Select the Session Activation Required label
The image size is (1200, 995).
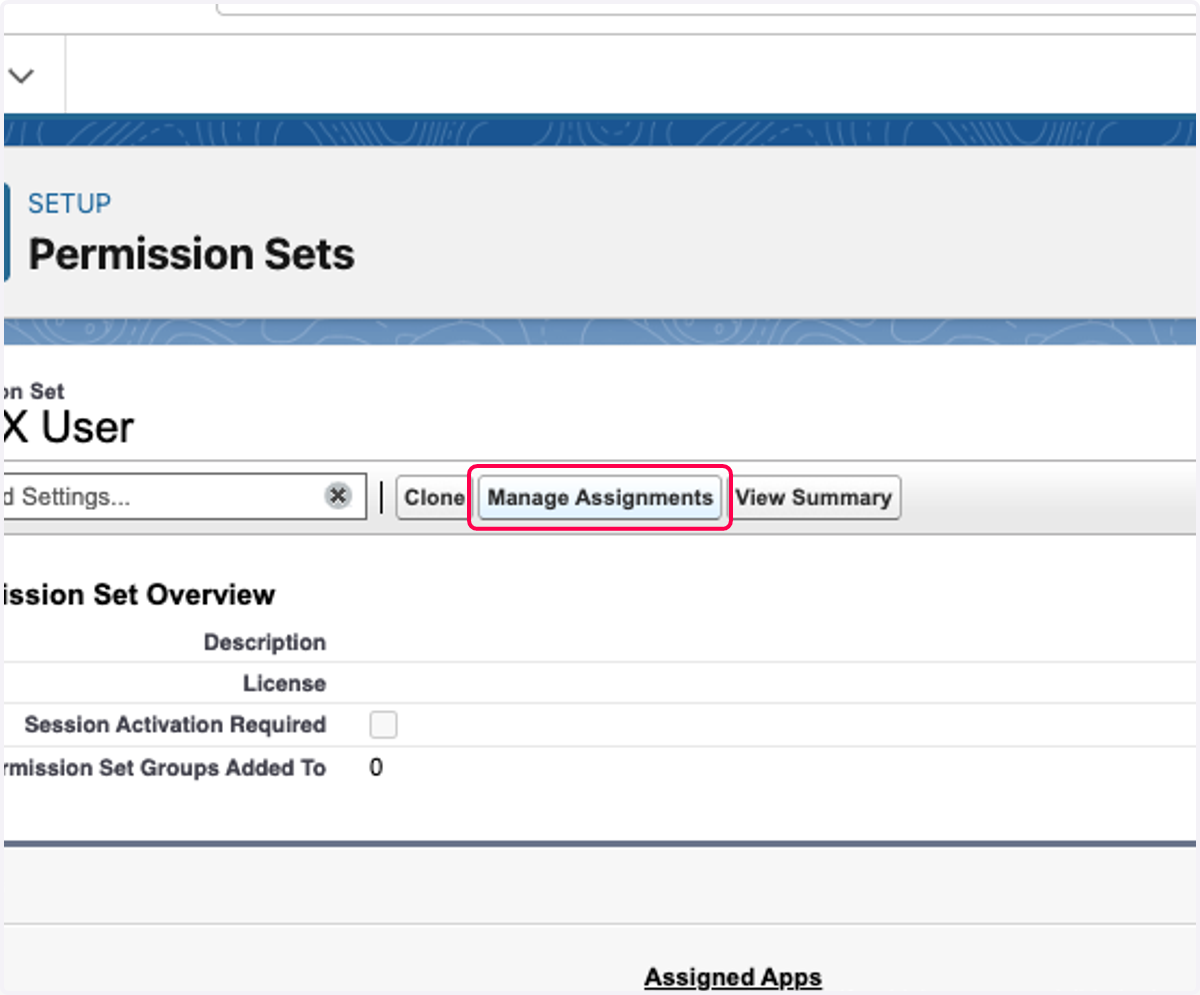(x=175, y=724)
